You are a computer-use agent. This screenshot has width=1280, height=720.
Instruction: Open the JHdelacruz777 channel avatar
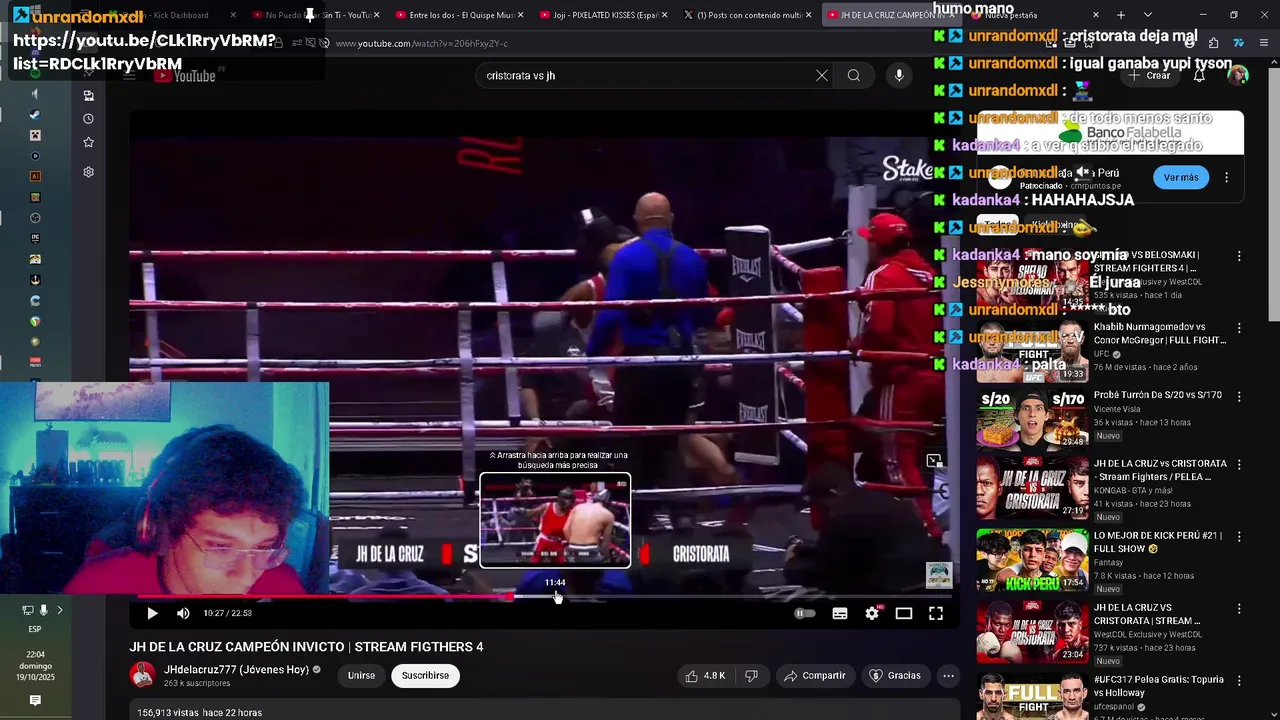pos(142,675)
